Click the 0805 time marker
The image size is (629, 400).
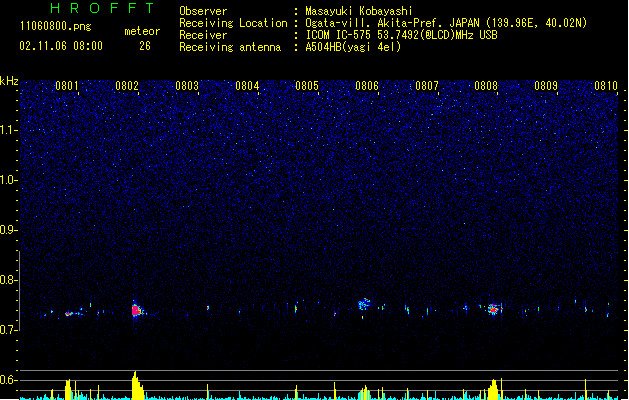(307, 86)
